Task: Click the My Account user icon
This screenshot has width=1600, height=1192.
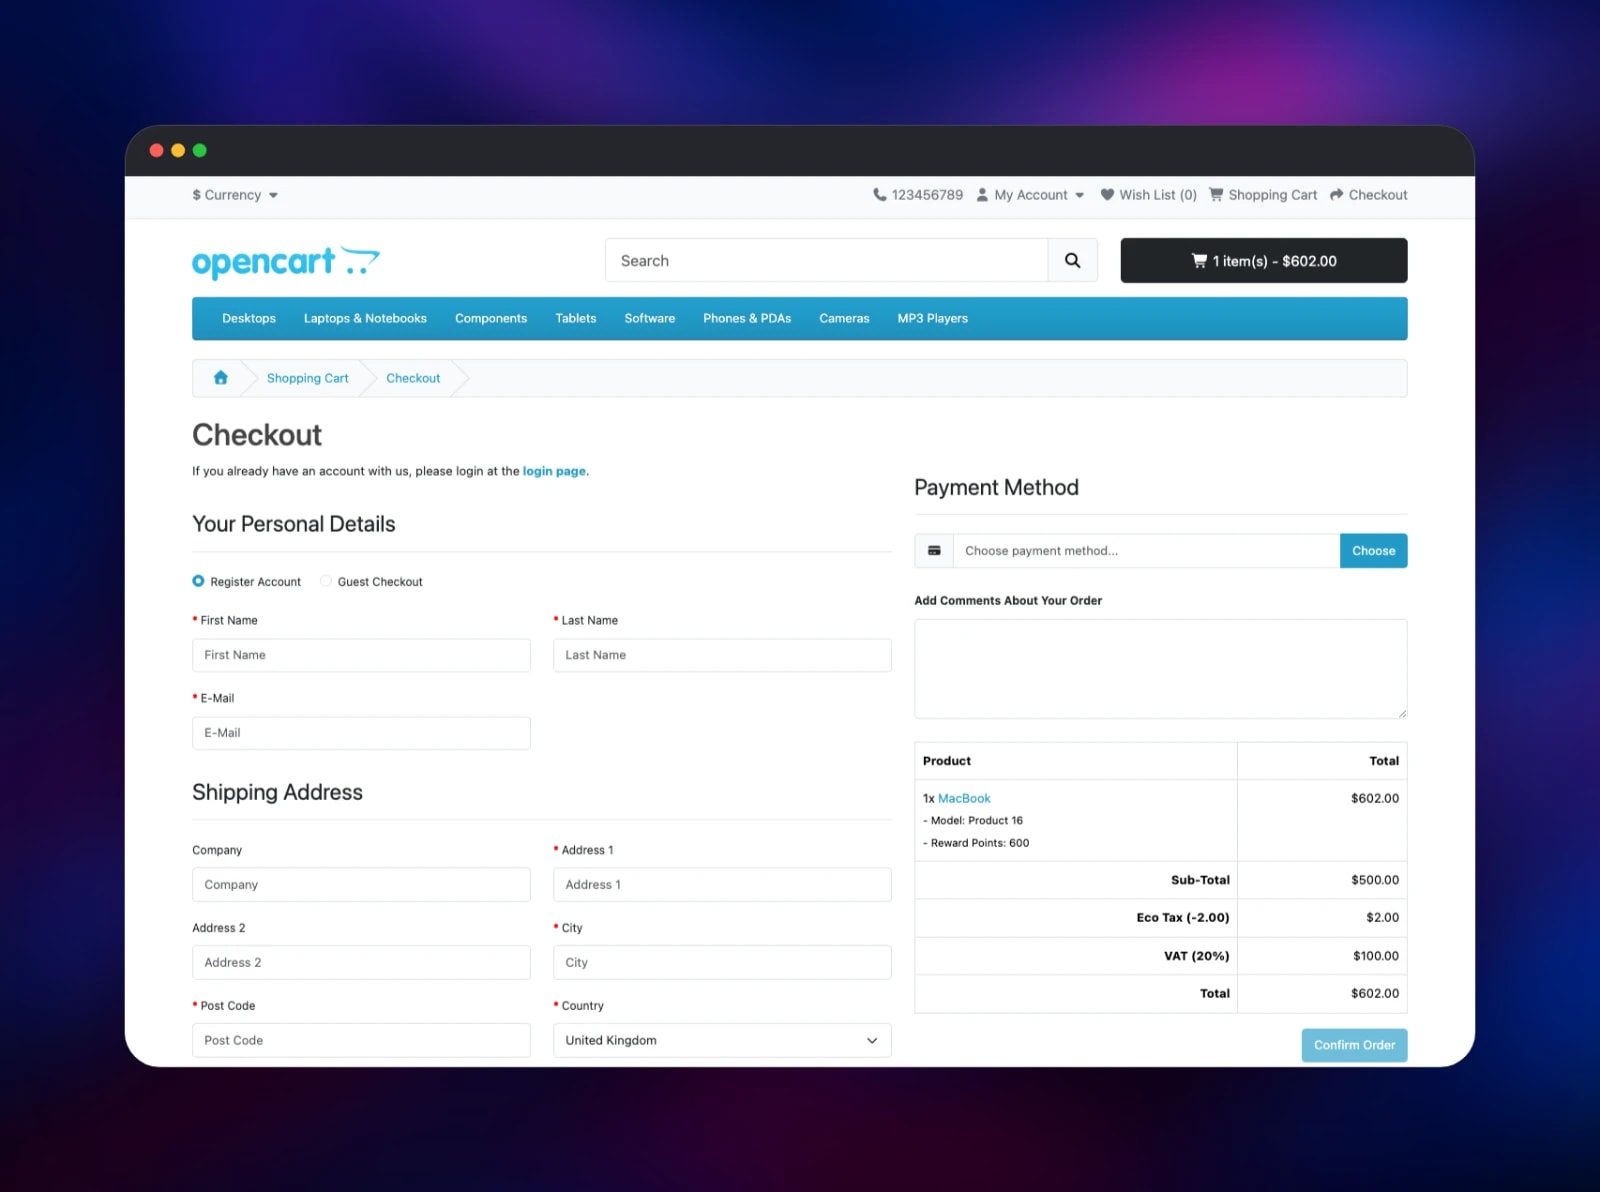Action: click(982, 195)
